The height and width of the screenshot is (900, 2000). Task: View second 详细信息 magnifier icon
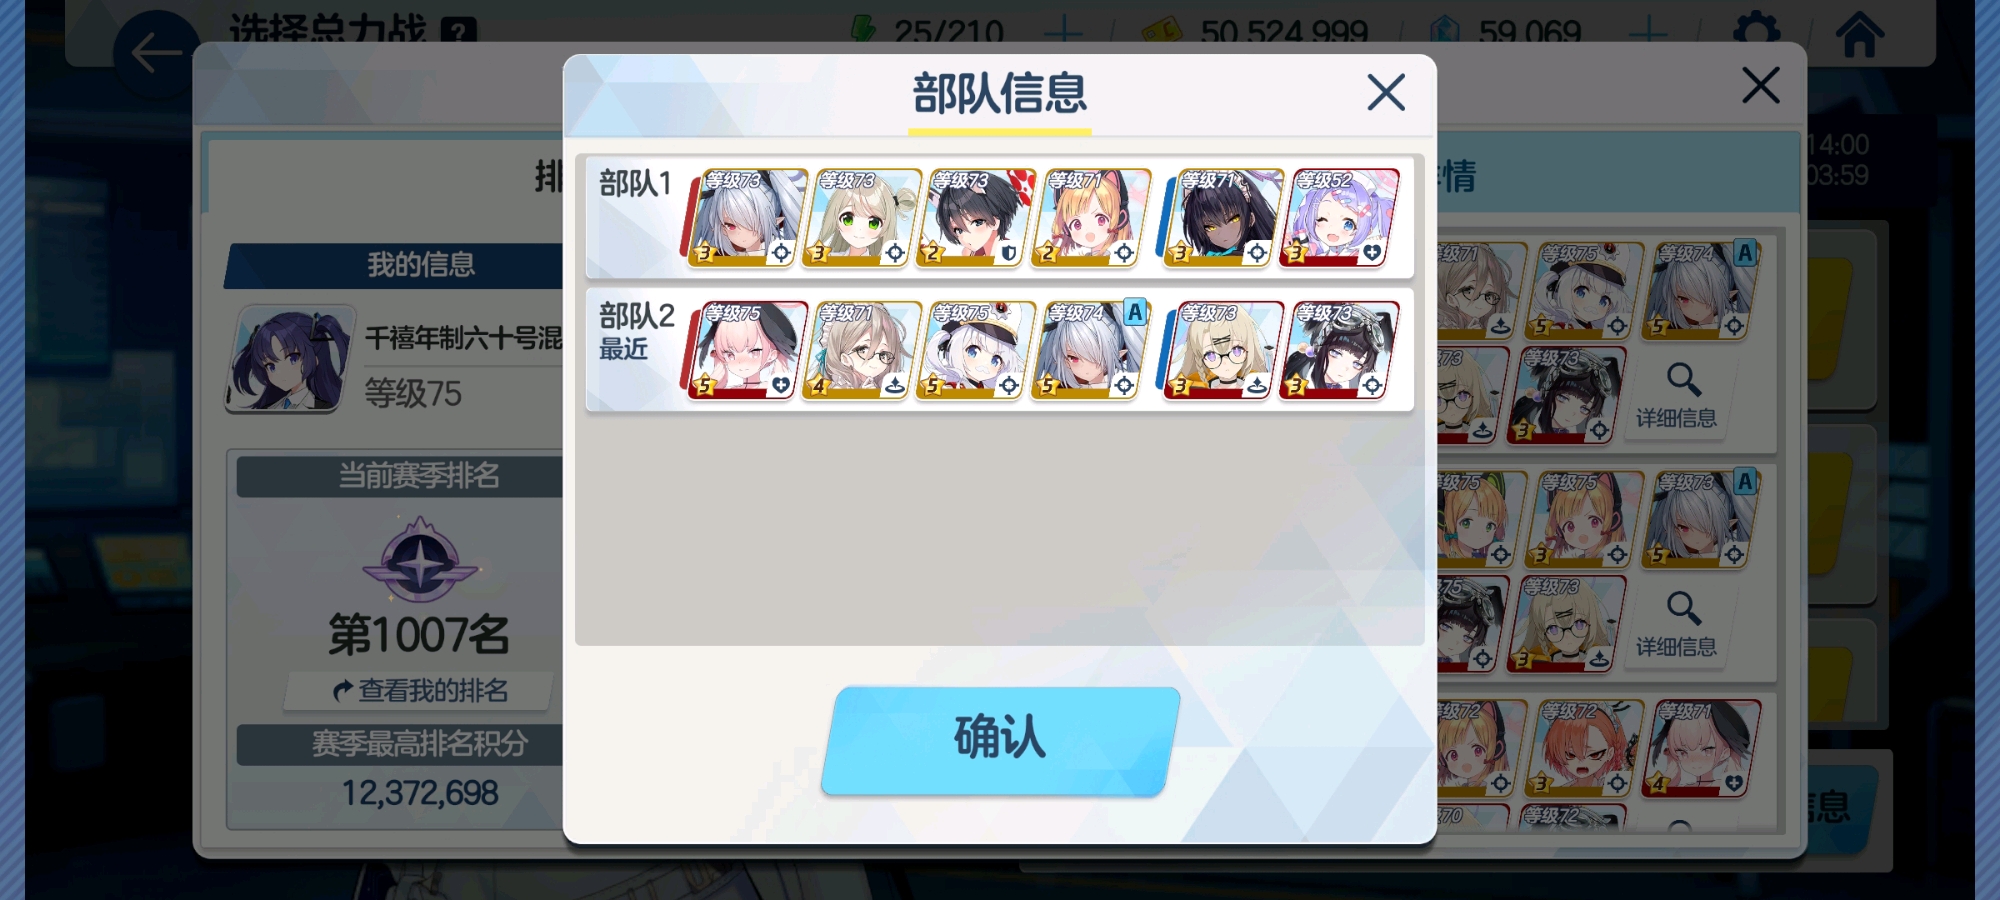click(1682, 608)
